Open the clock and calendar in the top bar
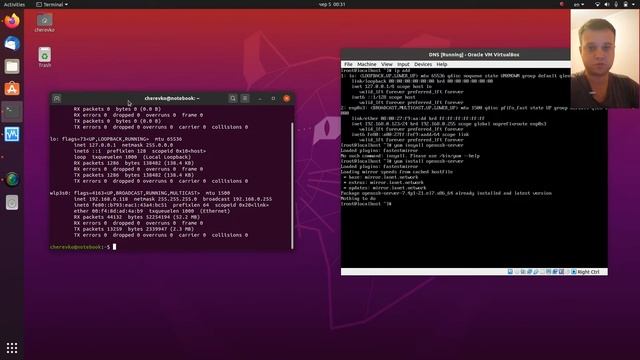This screenshot has width=640, height=360. tap(332, 4)
